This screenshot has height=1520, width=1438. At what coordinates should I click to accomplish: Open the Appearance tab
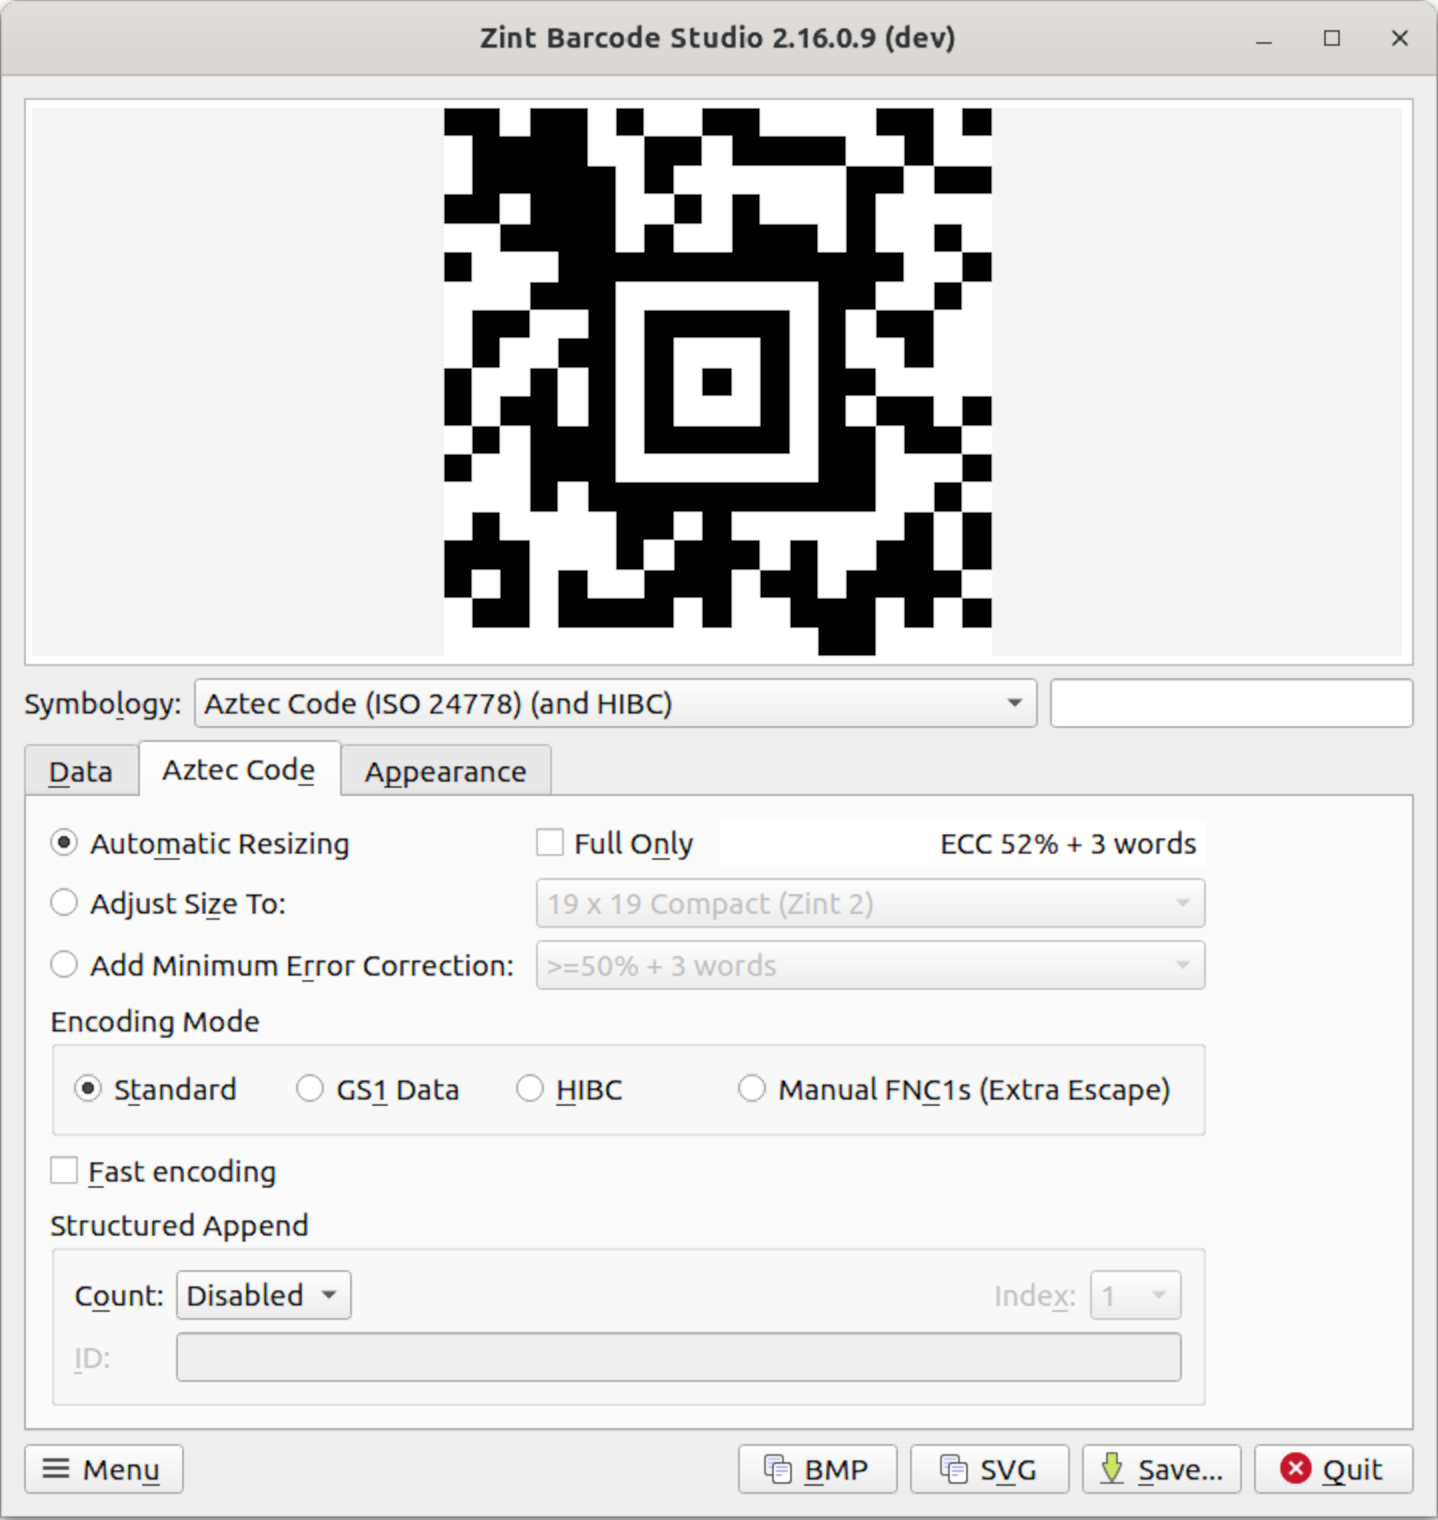[446, 771]
